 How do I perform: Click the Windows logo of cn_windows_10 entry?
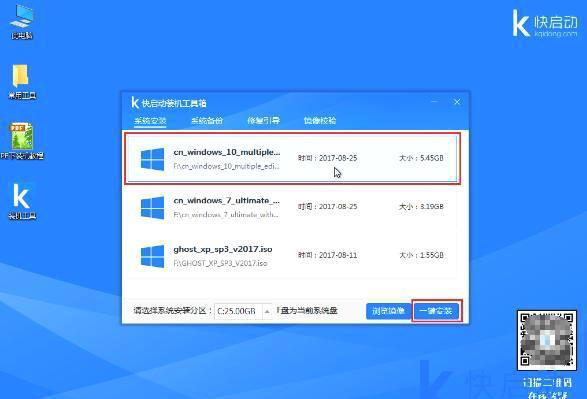tap(152, 159)
